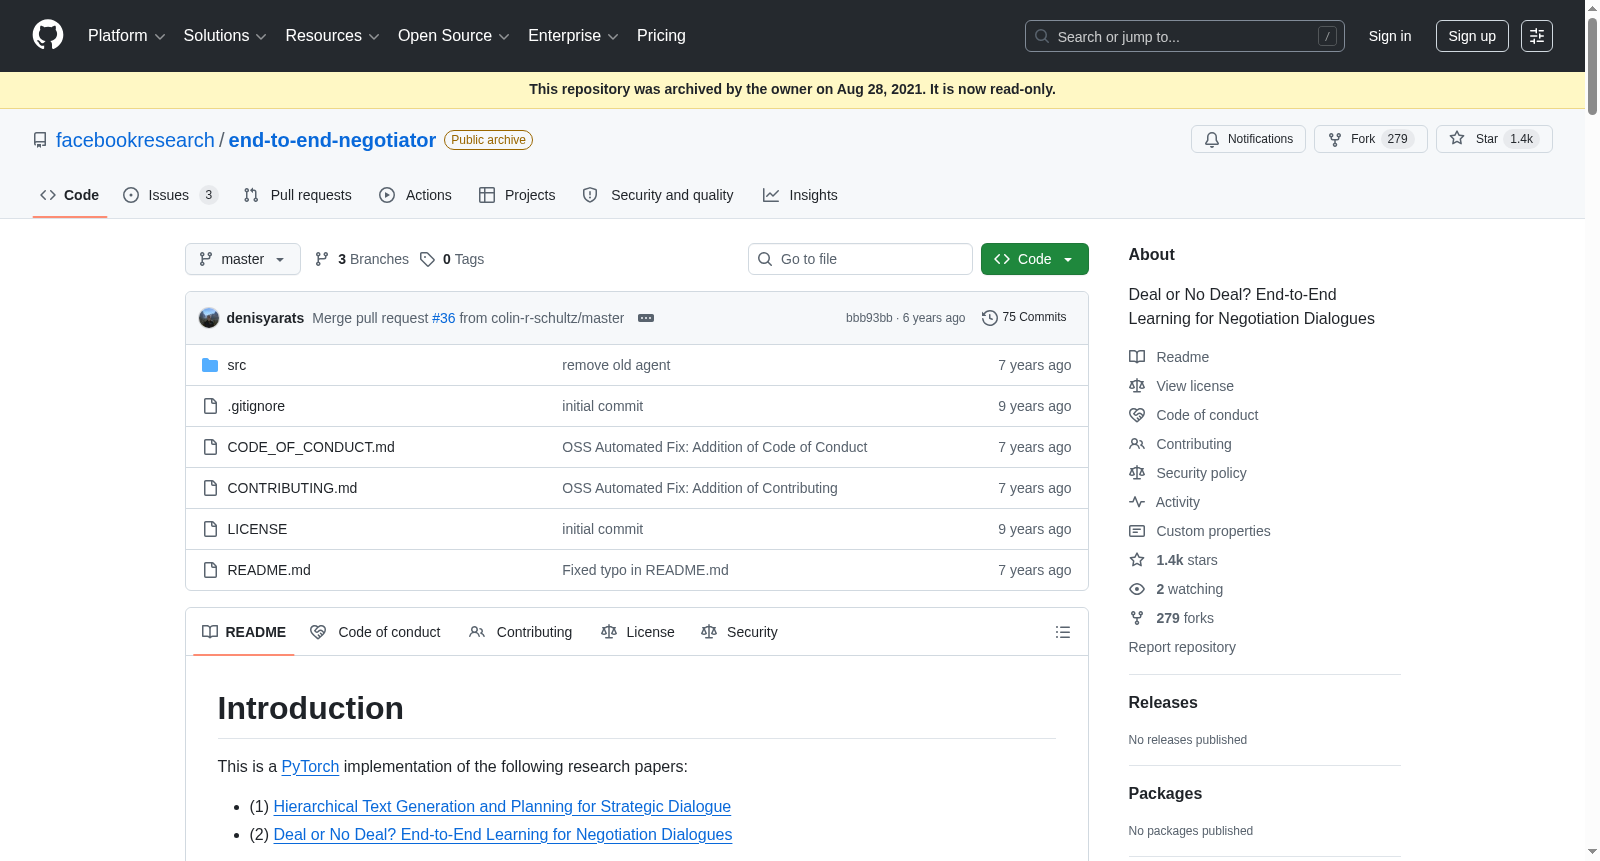Click the Go to file field
Screen dimensions: 1600x861
tap(860, 259)
